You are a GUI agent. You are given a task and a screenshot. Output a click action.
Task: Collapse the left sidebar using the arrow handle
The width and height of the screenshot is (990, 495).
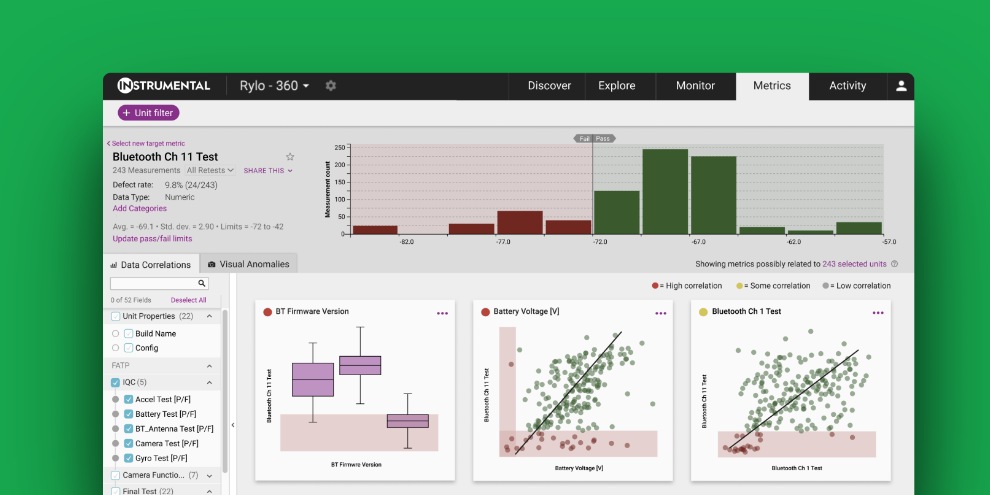pos(233,425)
